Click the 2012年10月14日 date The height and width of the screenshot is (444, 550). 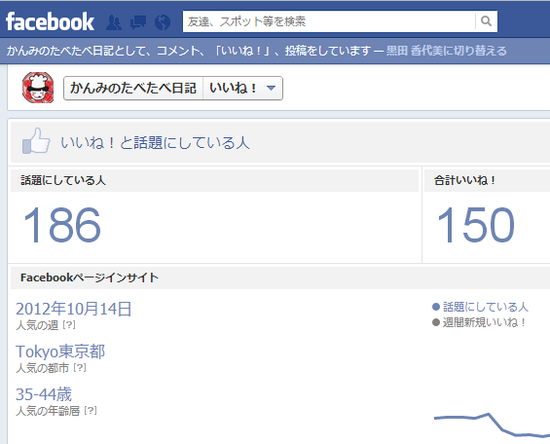click(x=74, y=309)
